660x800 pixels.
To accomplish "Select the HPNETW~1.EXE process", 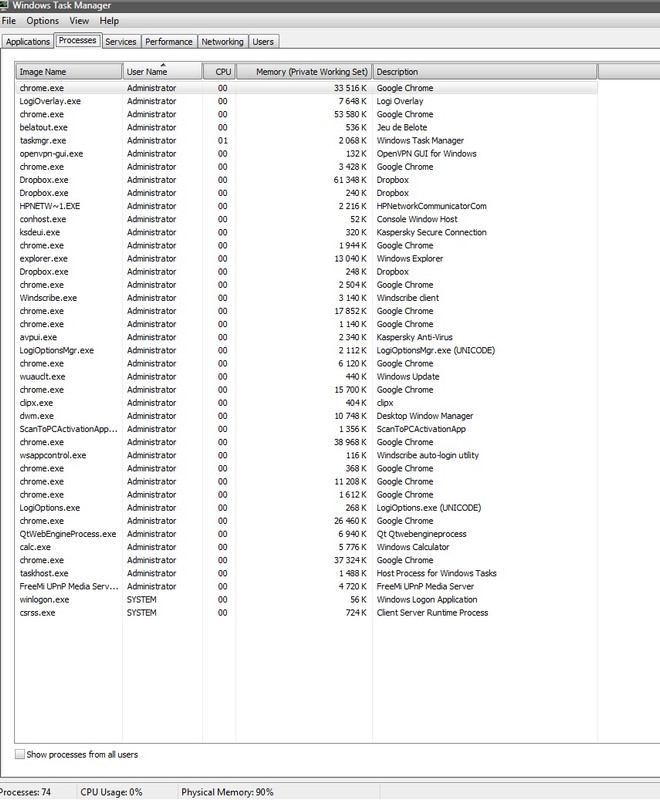I will coord(306,206).
